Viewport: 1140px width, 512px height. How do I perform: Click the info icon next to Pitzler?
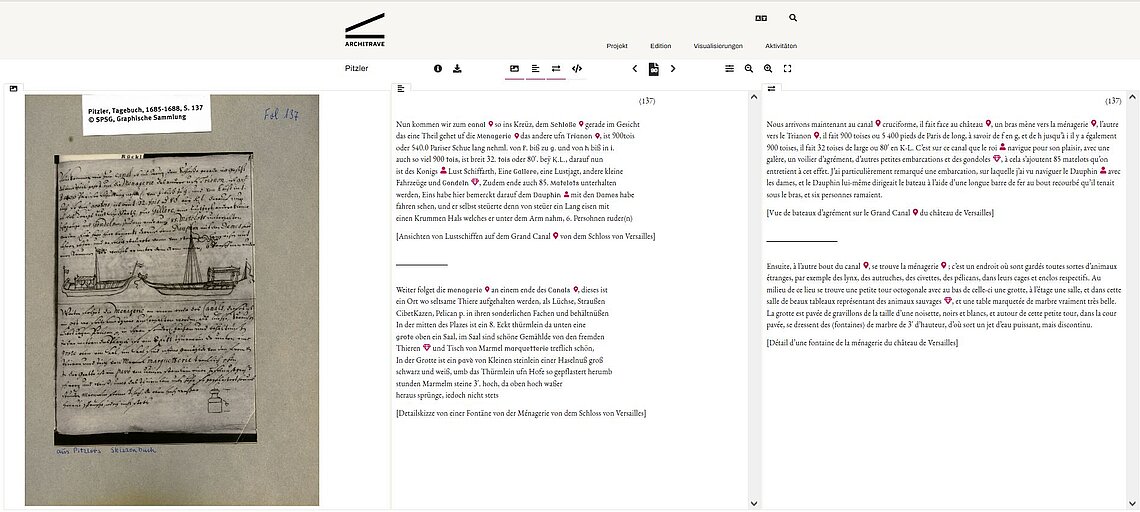tap(437, 69)
